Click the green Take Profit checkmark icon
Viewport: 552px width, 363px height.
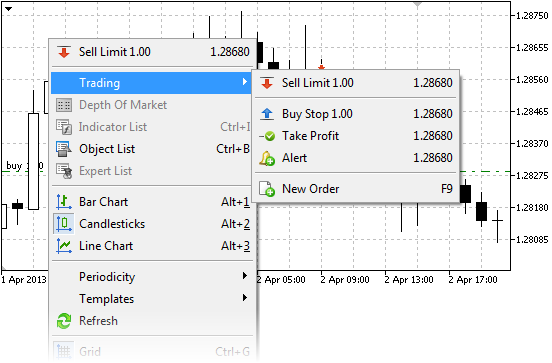pyautogui.click(x=268, y=136)
